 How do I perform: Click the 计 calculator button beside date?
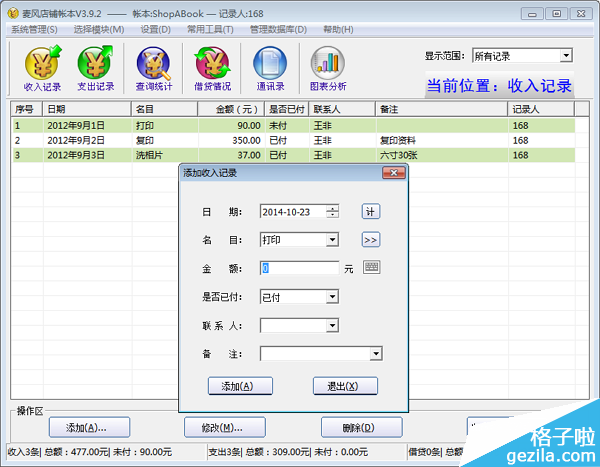(x=370, y=211)
